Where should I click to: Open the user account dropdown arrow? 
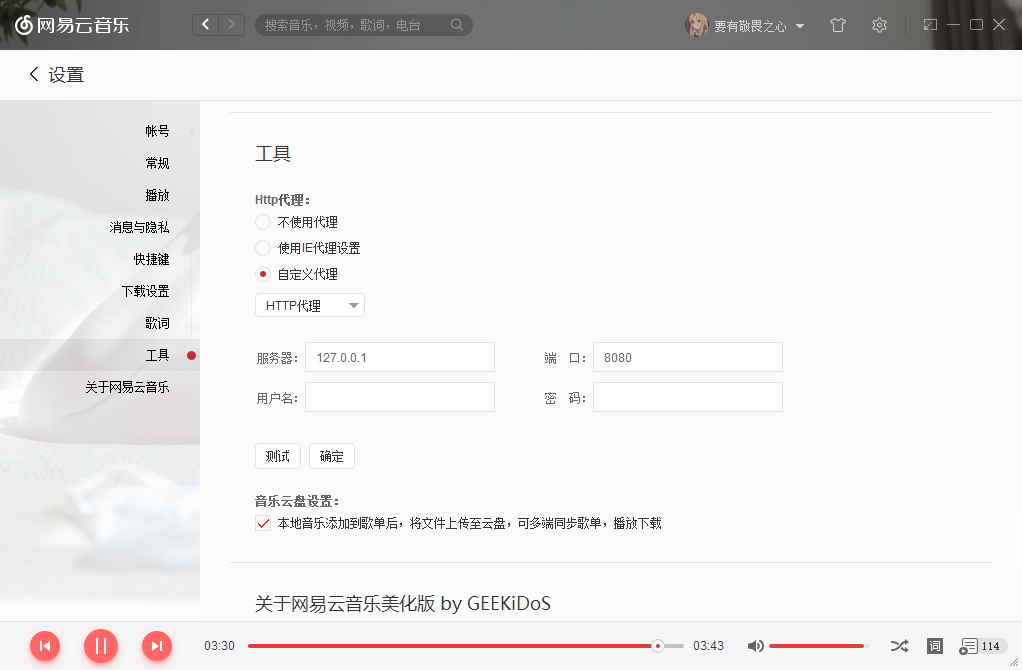pyautogui.click(x=800, y=27)
